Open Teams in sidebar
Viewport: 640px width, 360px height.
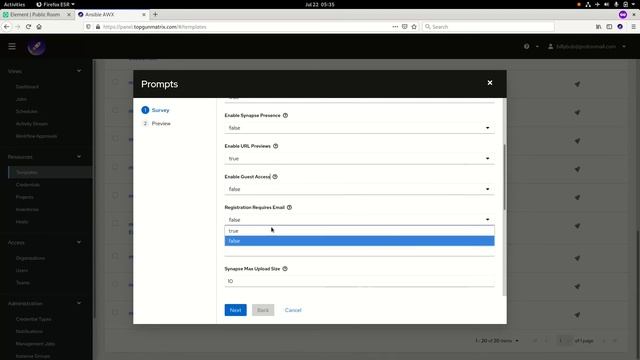coord(23,282)
